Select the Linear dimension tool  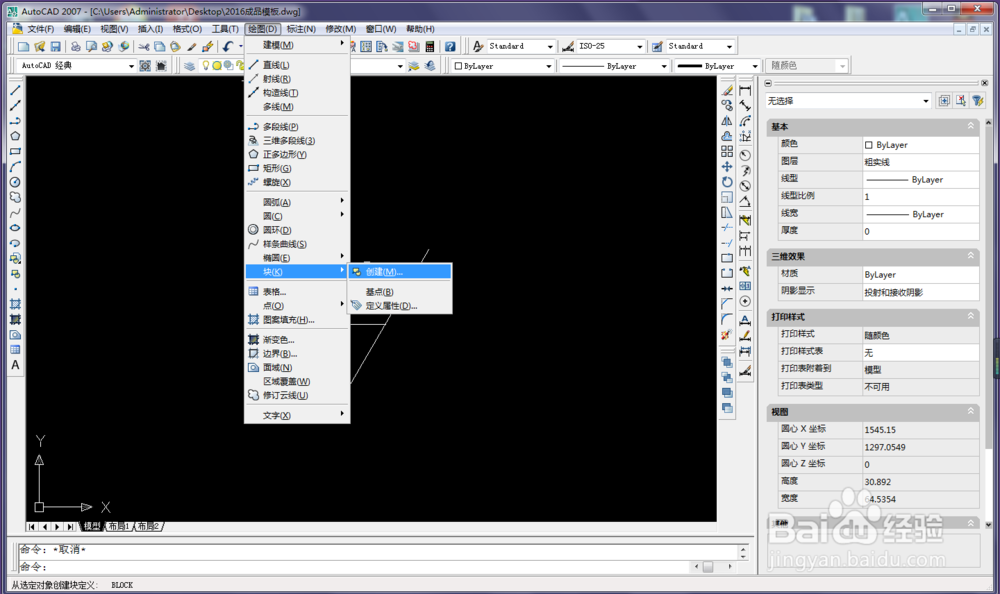click(x=745, y=91)
